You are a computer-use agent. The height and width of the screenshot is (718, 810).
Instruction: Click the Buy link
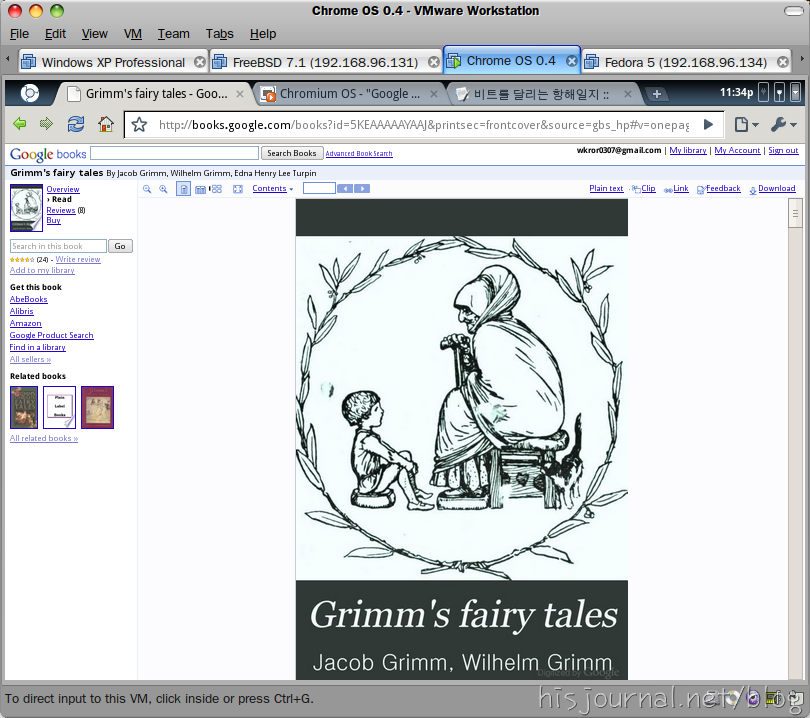tap(53, 221)
